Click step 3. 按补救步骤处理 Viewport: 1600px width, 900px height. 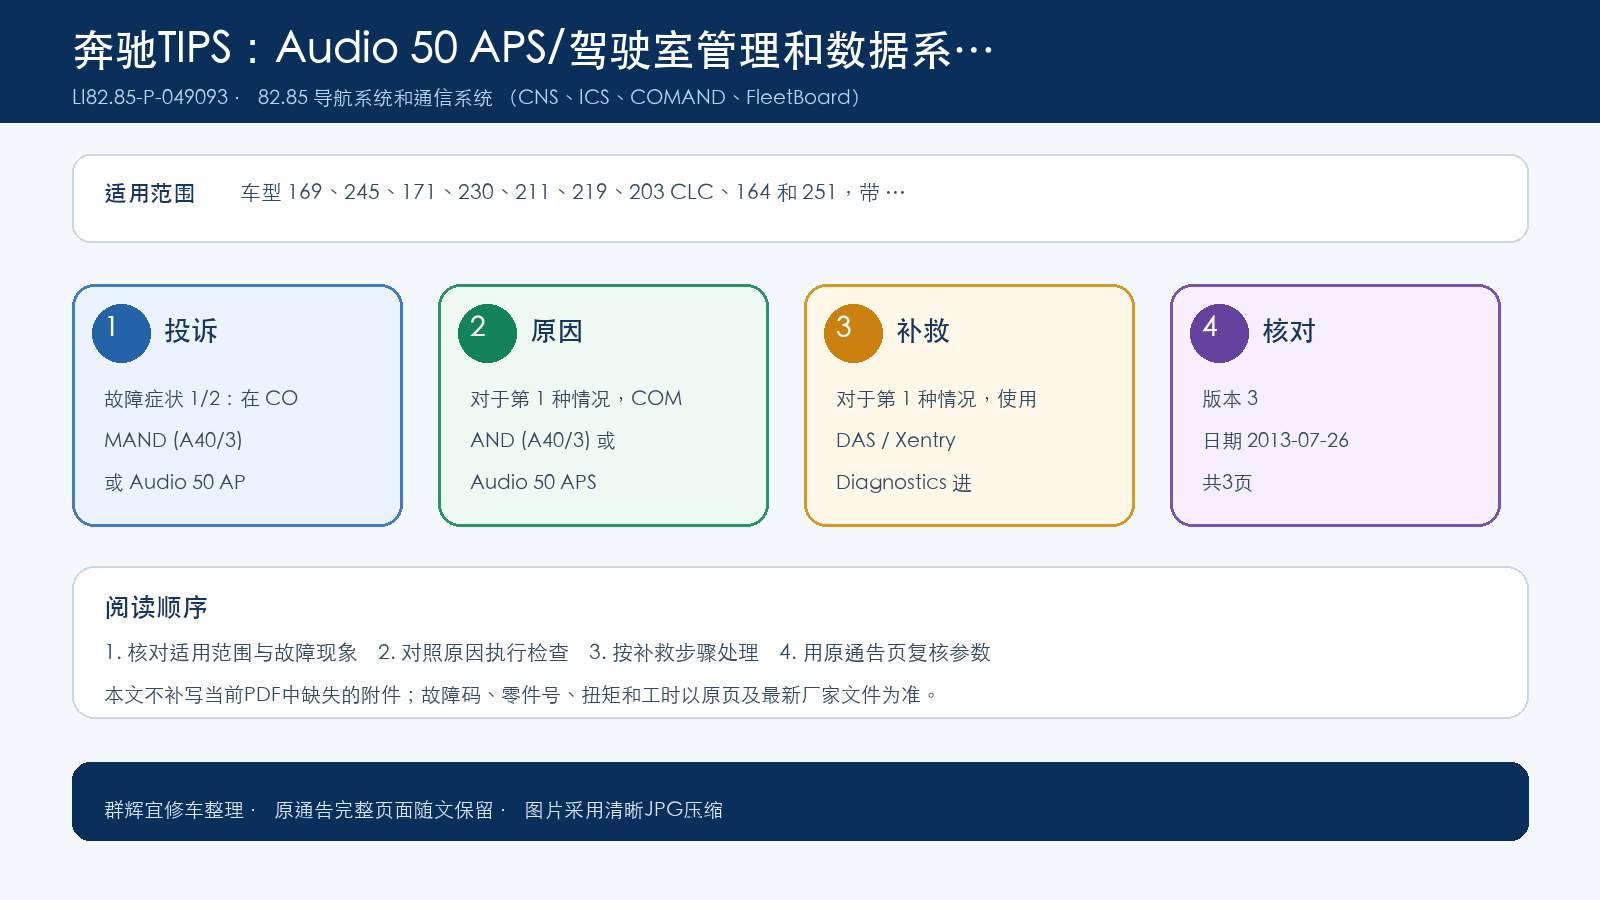click(674, 652)
